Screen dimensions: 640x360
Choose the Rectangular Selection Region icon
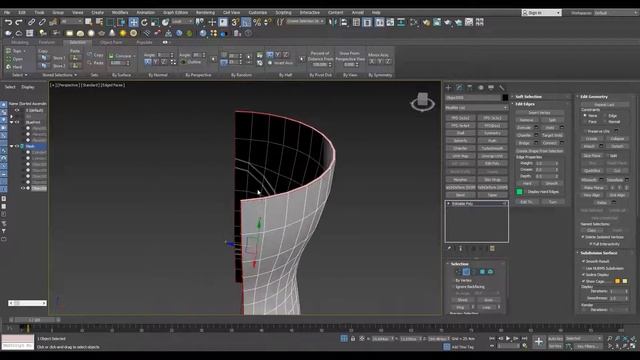(x=110, y=22)
